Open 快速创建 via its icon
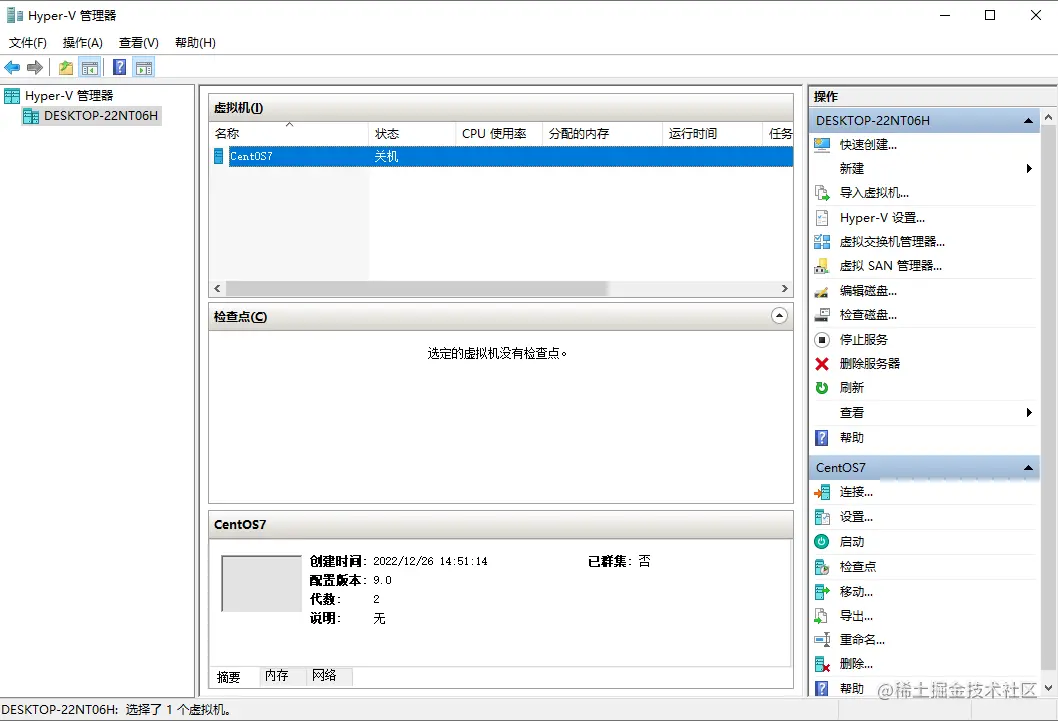The height and width of the screenshot is (721, 1058). pos(821,145)
